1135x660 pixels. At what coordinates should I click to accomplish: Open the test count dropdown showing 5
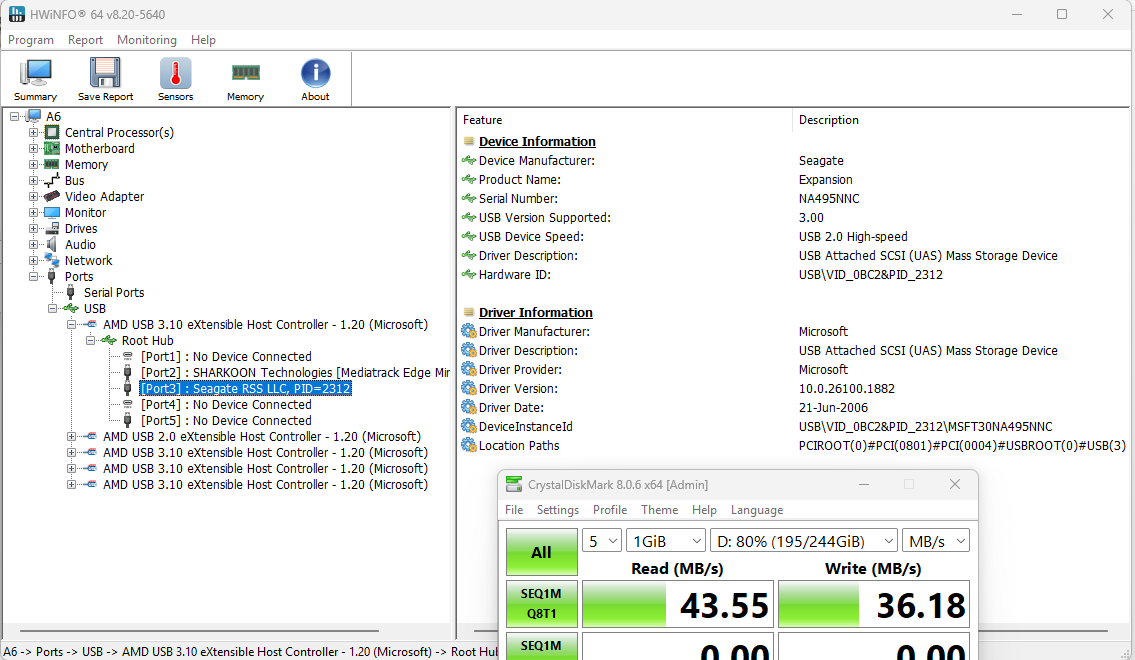[x=602, y=541]
